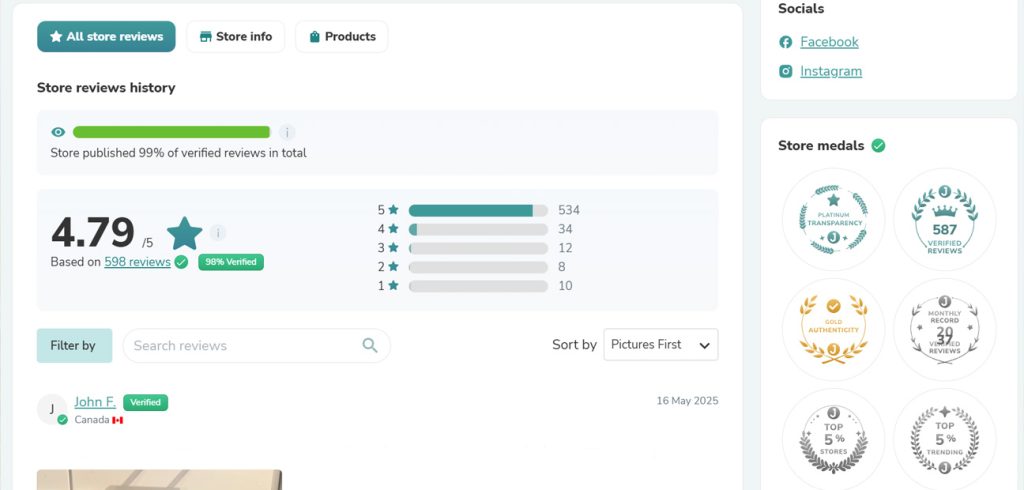Screen dimensions: 1024x490
Task: Click the magnifier search icon in reviews search
Action: coord(370,345)
